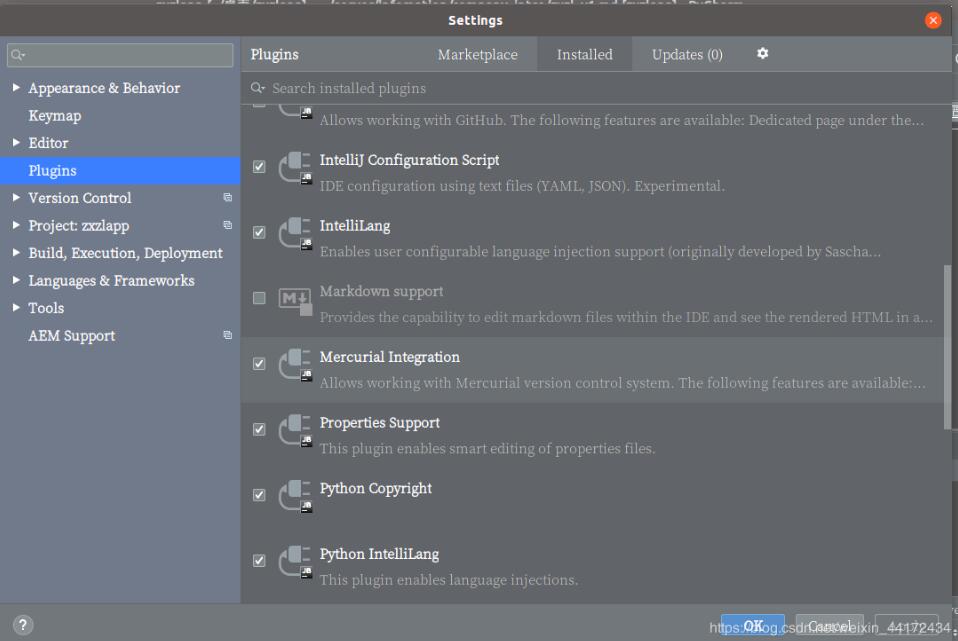Screen dimensions: 958x641
Task: Click the plugin list vertical scrollbar
Action: (947, 347)
